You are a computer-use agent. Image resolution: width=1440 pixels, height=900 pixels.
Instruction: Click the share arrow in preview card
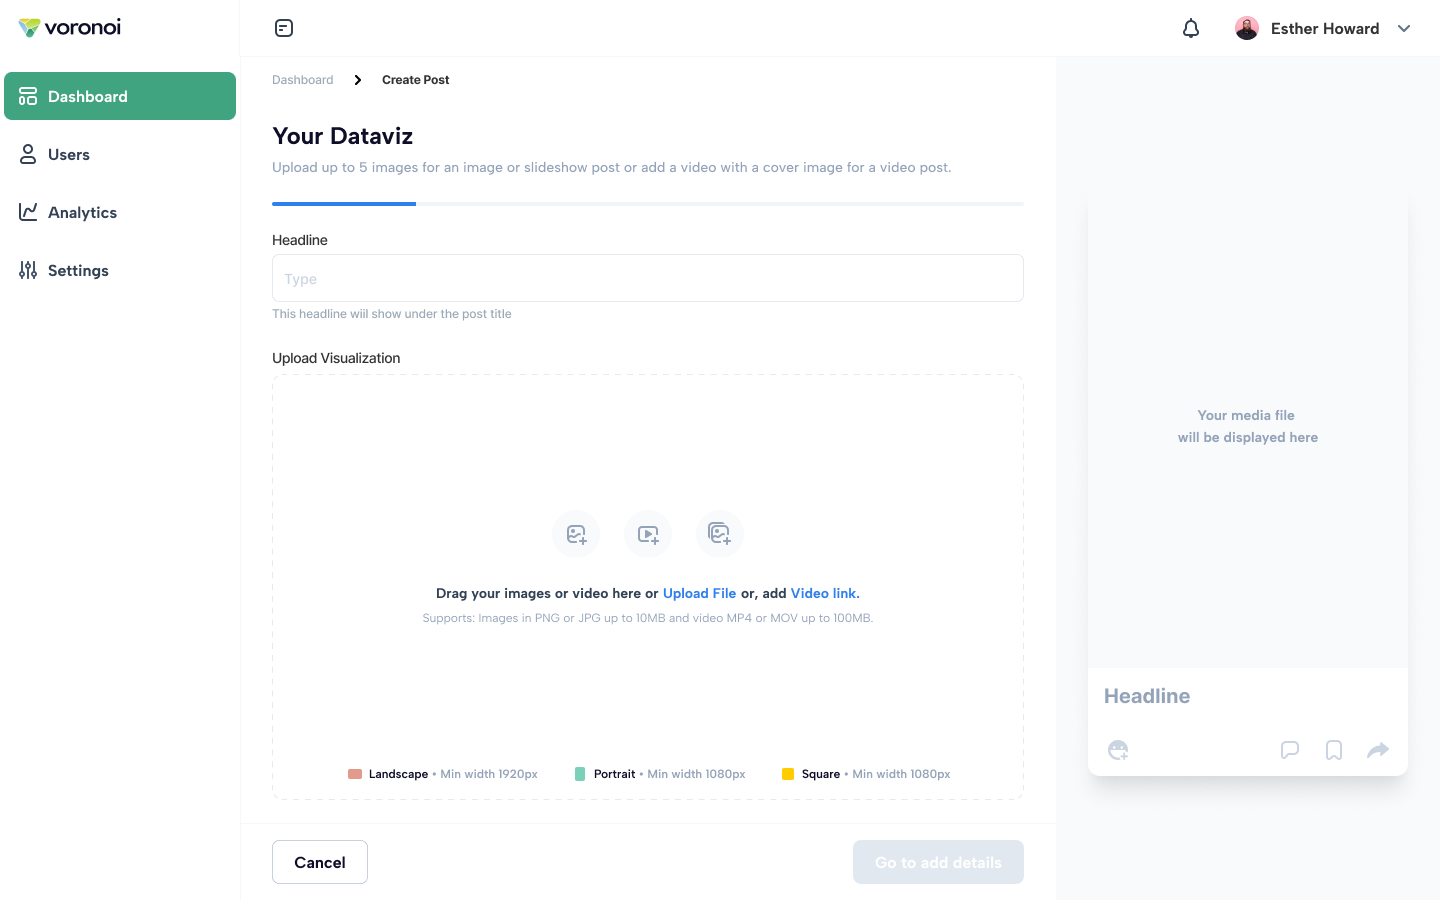(1378, 750)
